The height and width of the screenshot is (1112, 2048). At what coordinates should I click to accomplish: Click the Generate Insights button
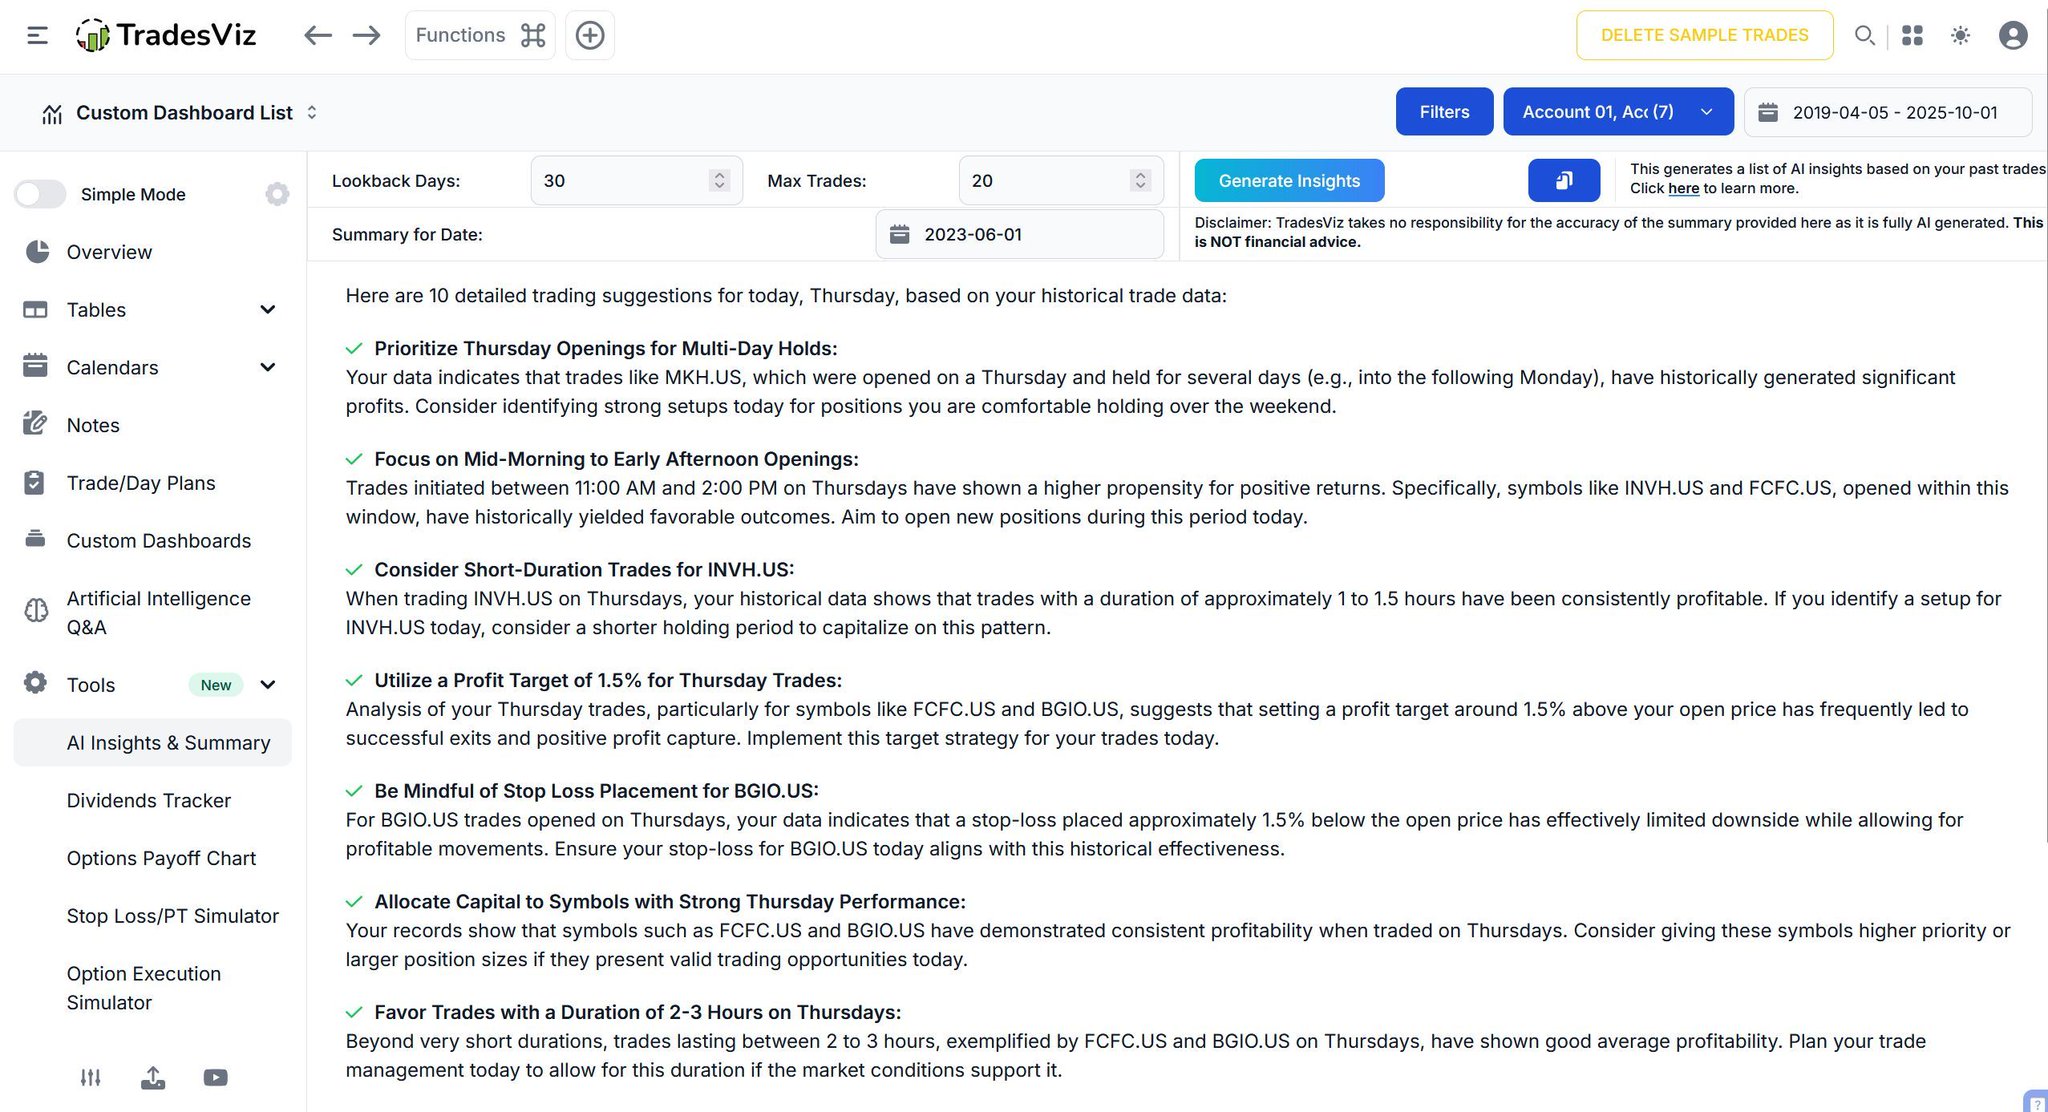pyautogui.click(x=1288, y=181)
